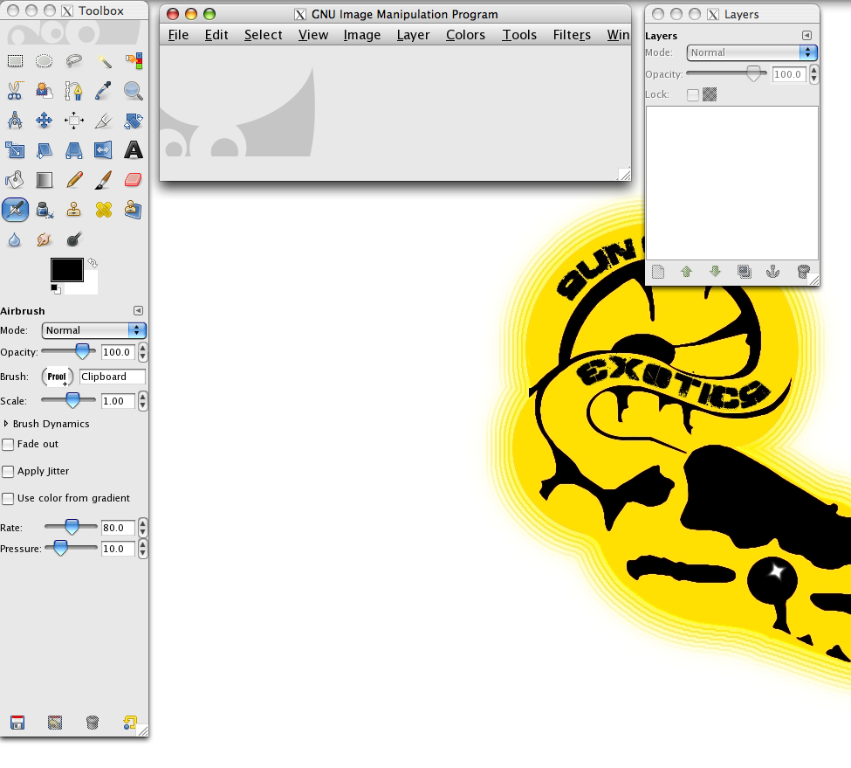
Task: Select the Free Select lasso tool
Action: pos(74,61)
